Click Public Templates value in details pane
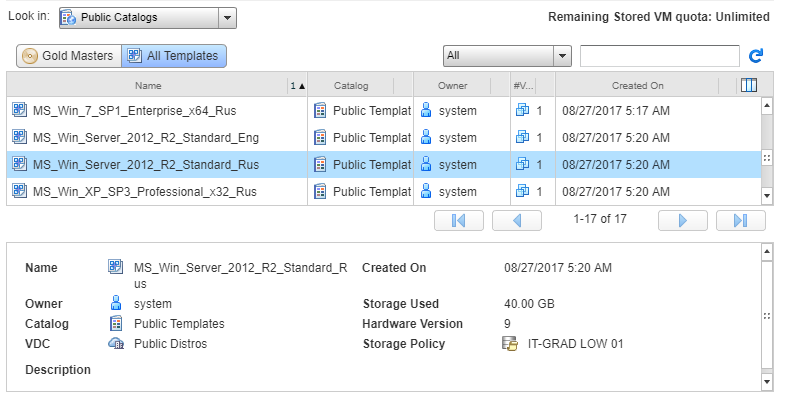Viewport: 785px width, 400px height. [x=179, y=324]
